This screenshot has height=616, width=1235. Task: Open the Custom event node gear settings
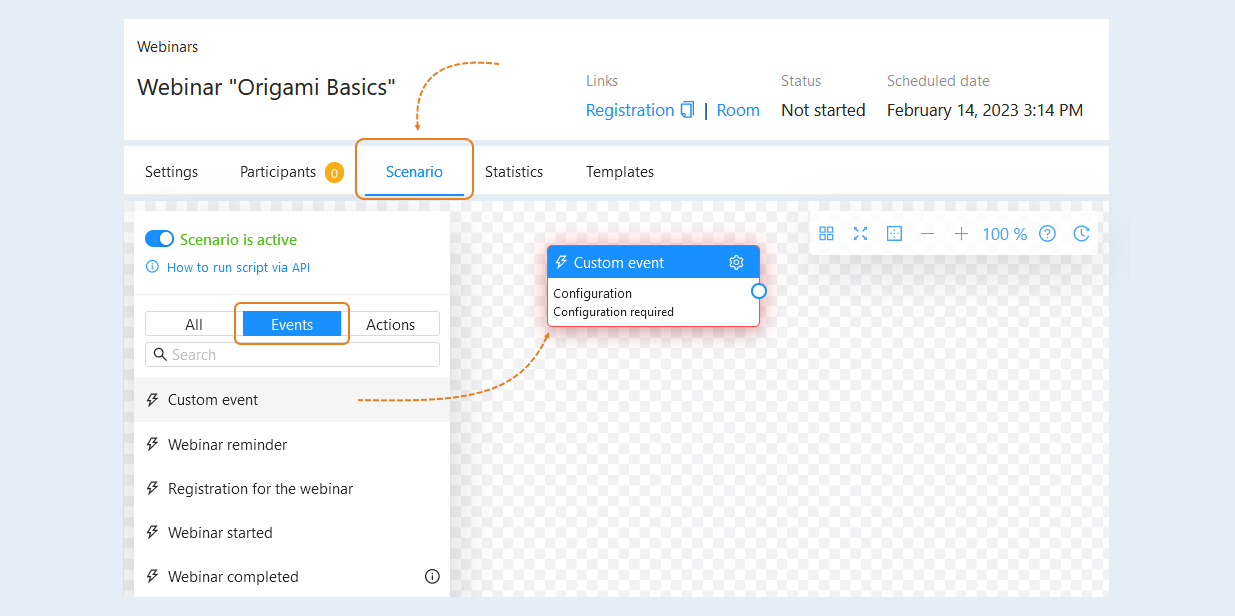pos(736,262)
